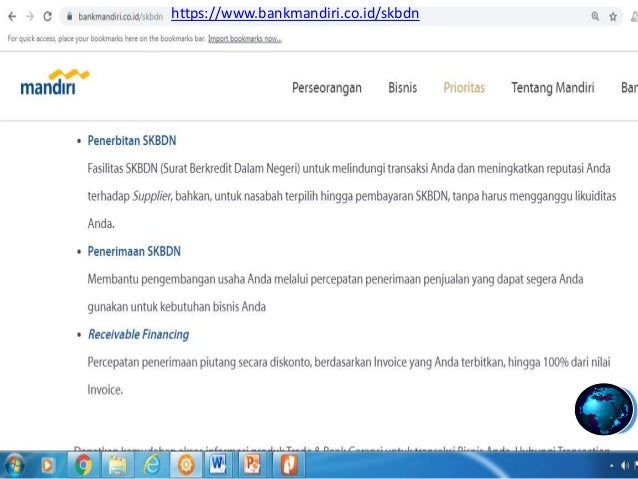Viewport: 638px width, 479px height.
Task: Show hidden tray icons arrow
Action: (x=612, y=465)
